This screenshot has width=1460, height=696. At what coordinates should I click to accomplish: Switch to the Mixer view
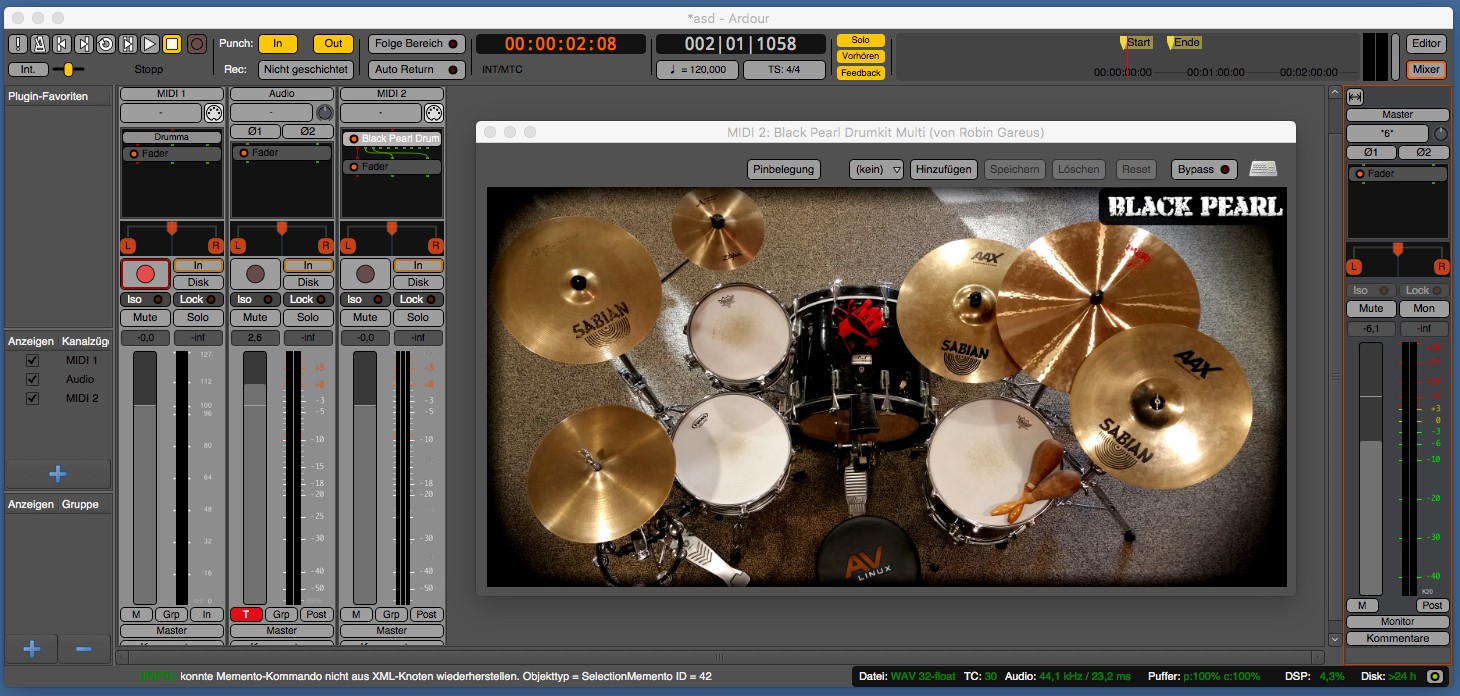point(1426,70)
